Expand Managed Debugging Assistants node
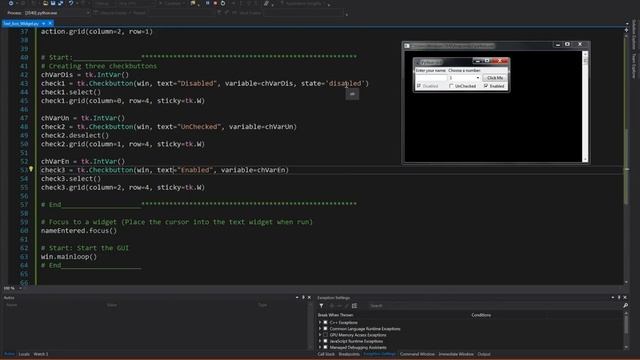The image size is (640, 360). point(320,347)
